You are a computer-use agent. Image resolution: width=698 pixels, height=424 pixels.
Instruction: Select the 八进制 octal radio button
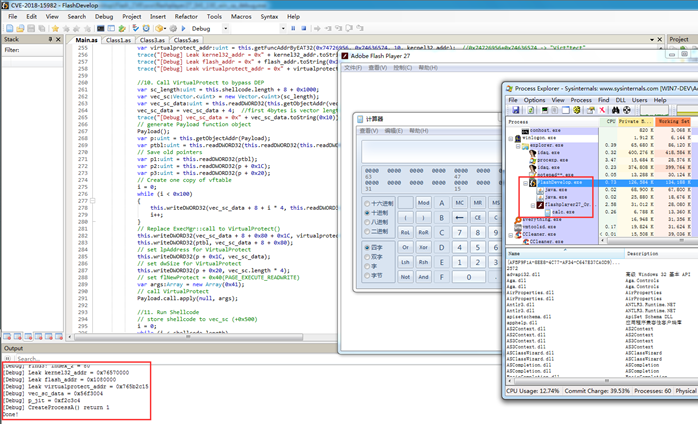click(367, 222)
